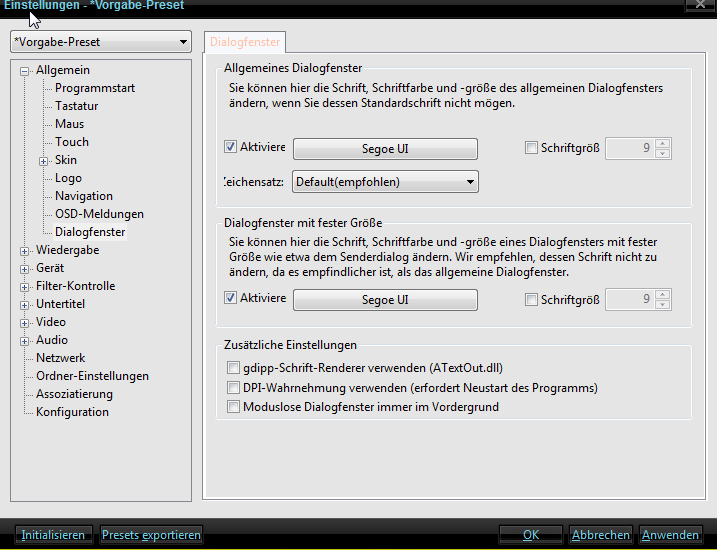The height and width of the screenshot is (550, 717).
Task: Click Presets exportieren button
Action: tap(151, 535)
